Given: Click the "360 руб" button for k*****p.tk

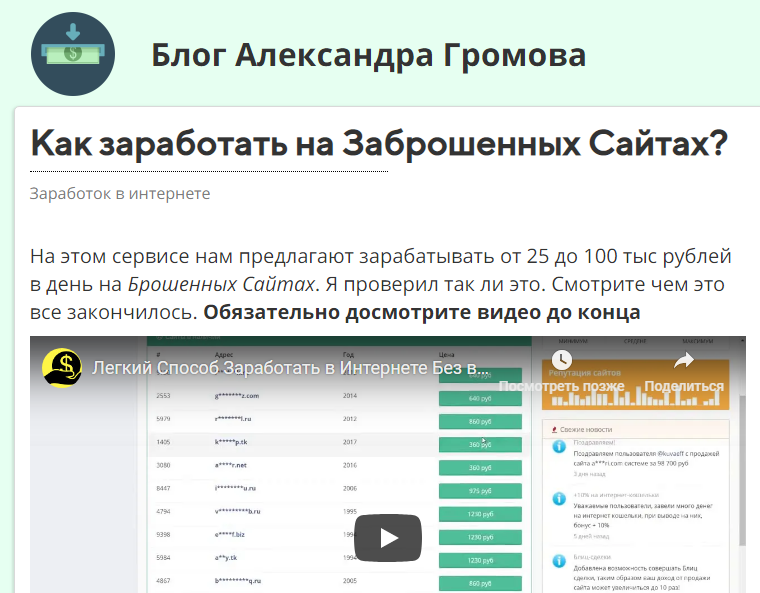Looking at the screenshot, I should [480, 444].
